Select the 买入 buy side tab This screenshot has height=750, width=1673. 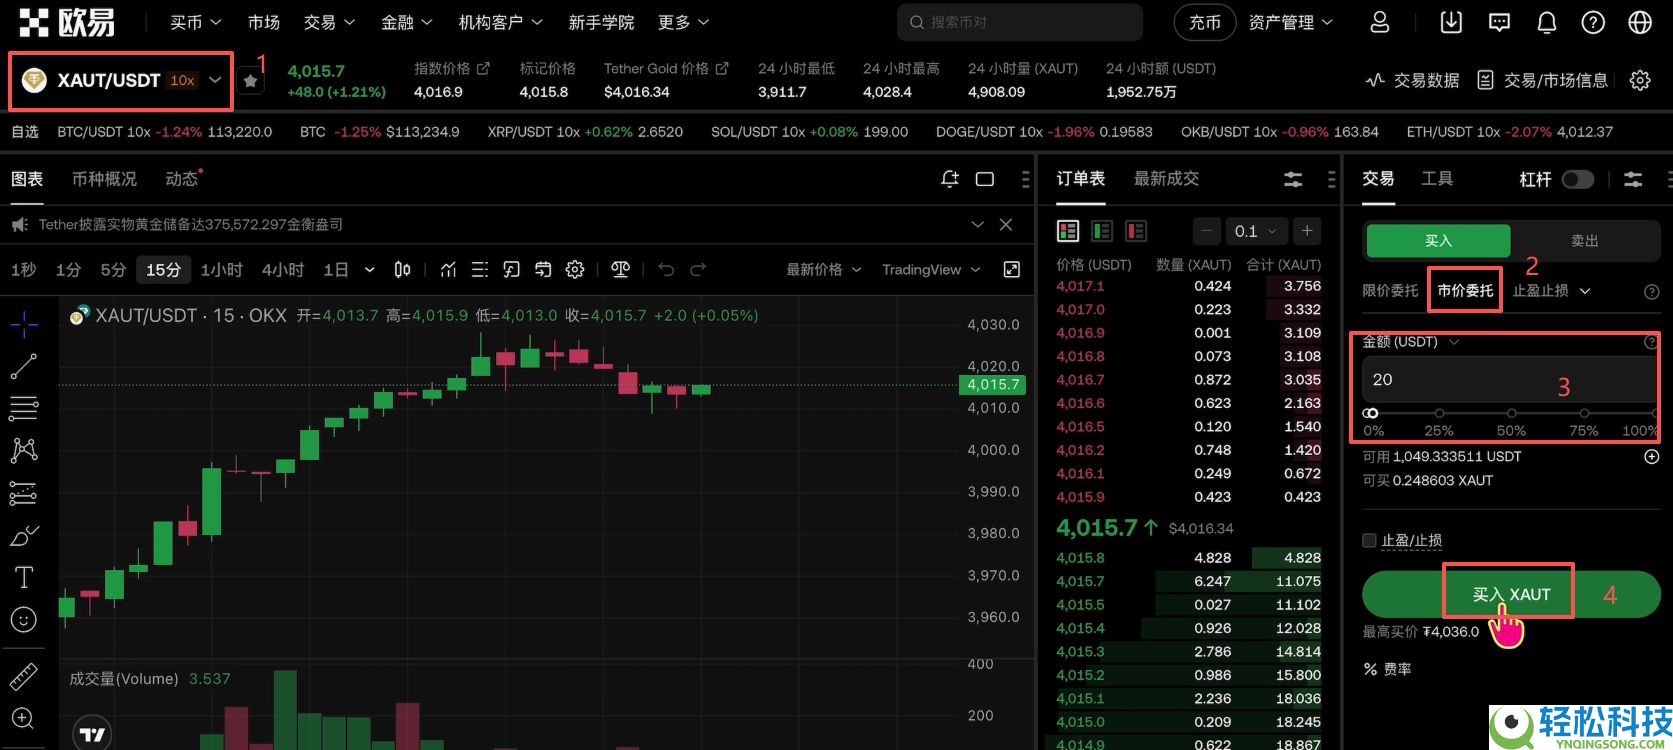pyautogui.click(x=1438, y=241)
